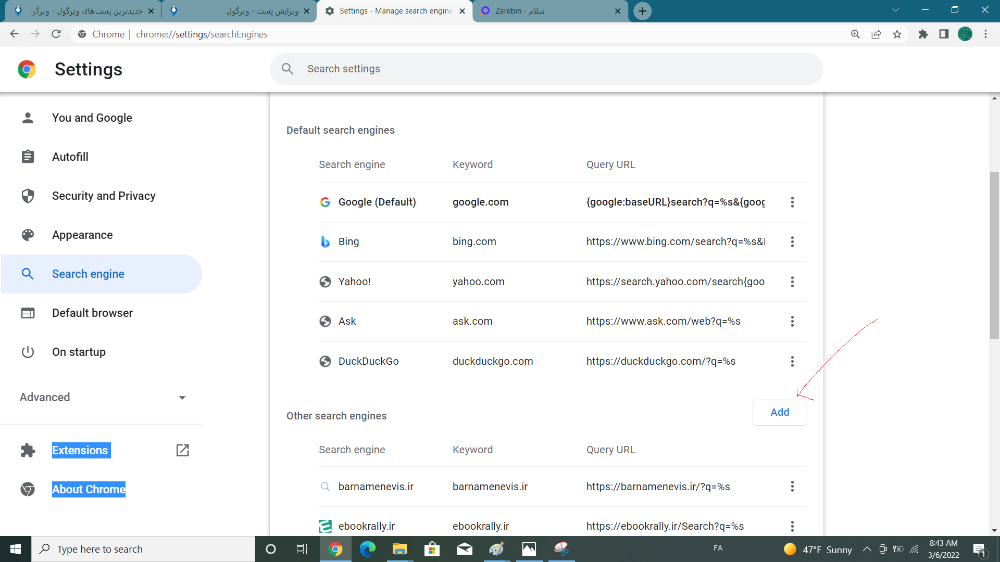1000x562 pixels.
Task: Open a new tab with plus button
Action: click(x=642, y=11)
